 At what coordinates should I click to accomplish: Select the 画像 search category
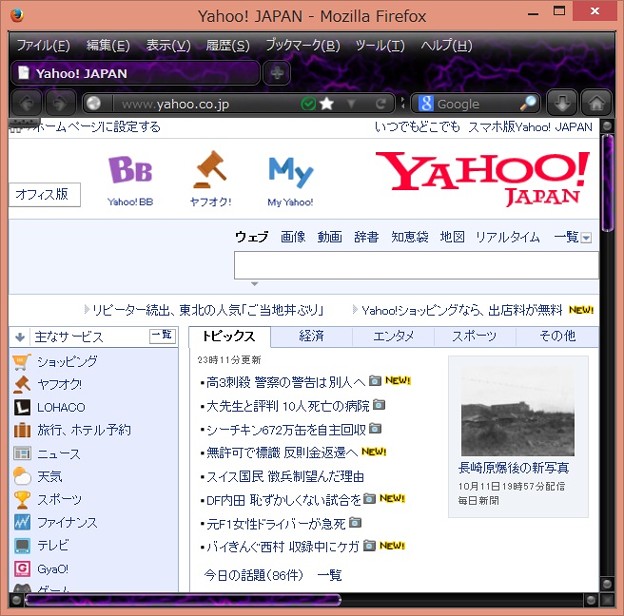(293, 237)
